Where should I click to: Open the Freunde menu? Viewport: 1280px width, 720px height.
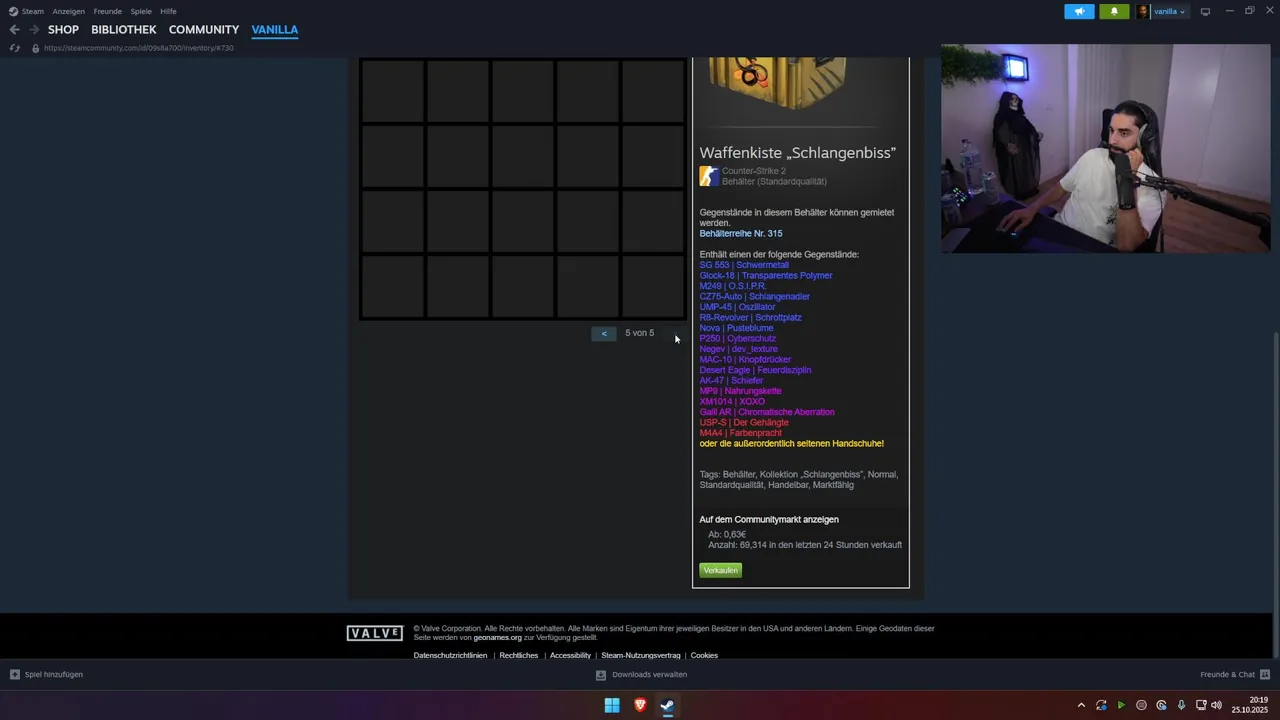pos(108,11)
